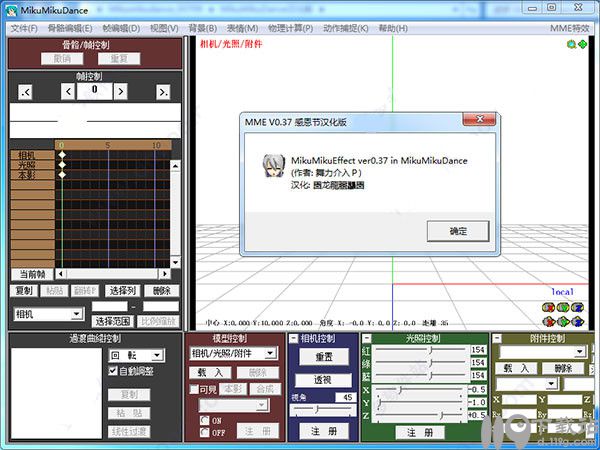
Task: Click the blue Z rotation axis icon
Action: [577, 307]
